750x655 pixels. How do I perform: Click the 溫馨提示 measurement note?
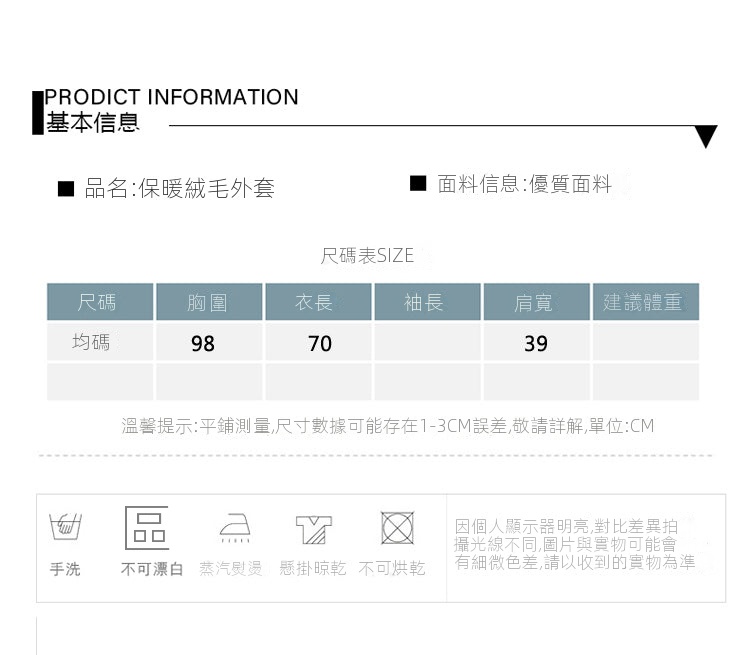(x=387, y=425)
